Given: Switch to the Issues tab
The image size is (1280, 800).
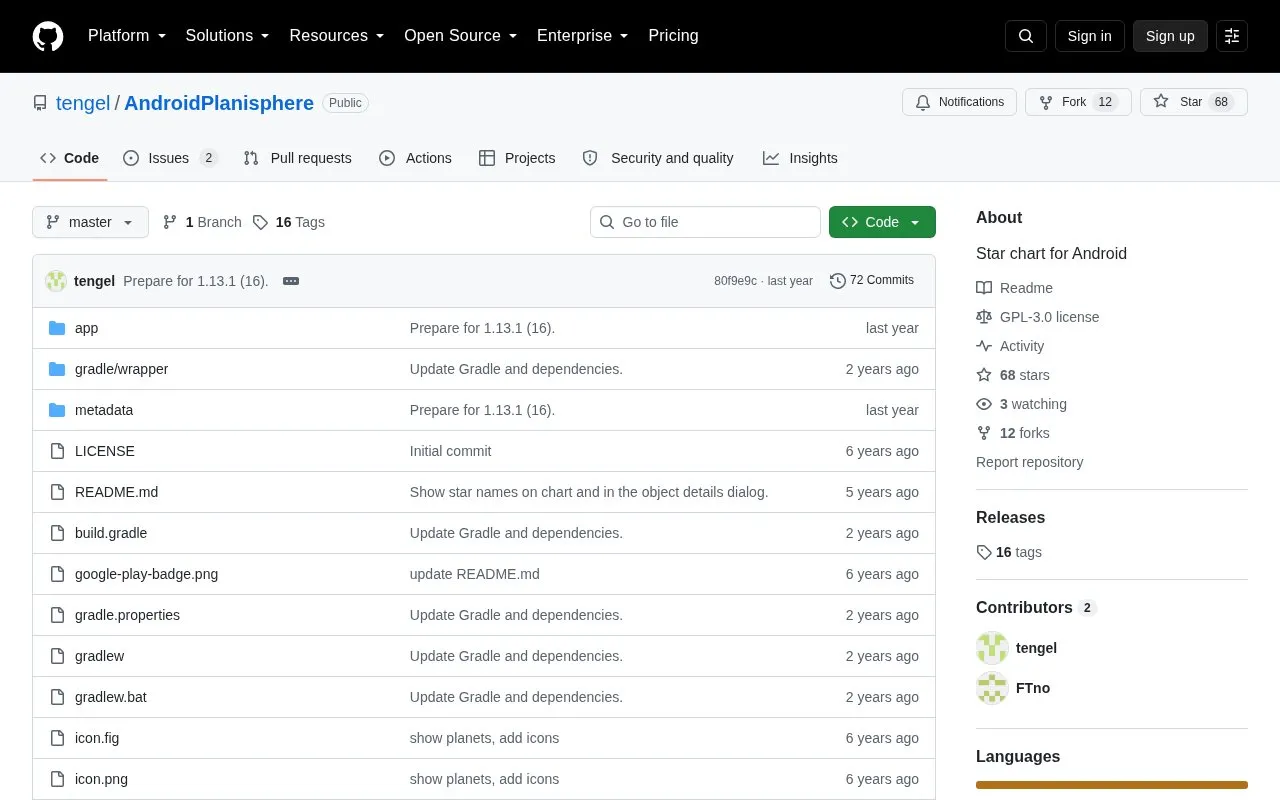Looking at the screenshot, I should 170,158.
